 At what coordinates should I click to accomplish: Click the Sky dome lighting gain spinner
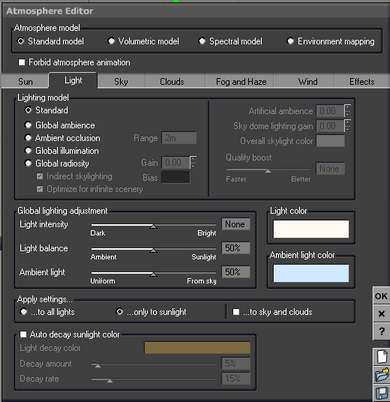click(348, 126)
